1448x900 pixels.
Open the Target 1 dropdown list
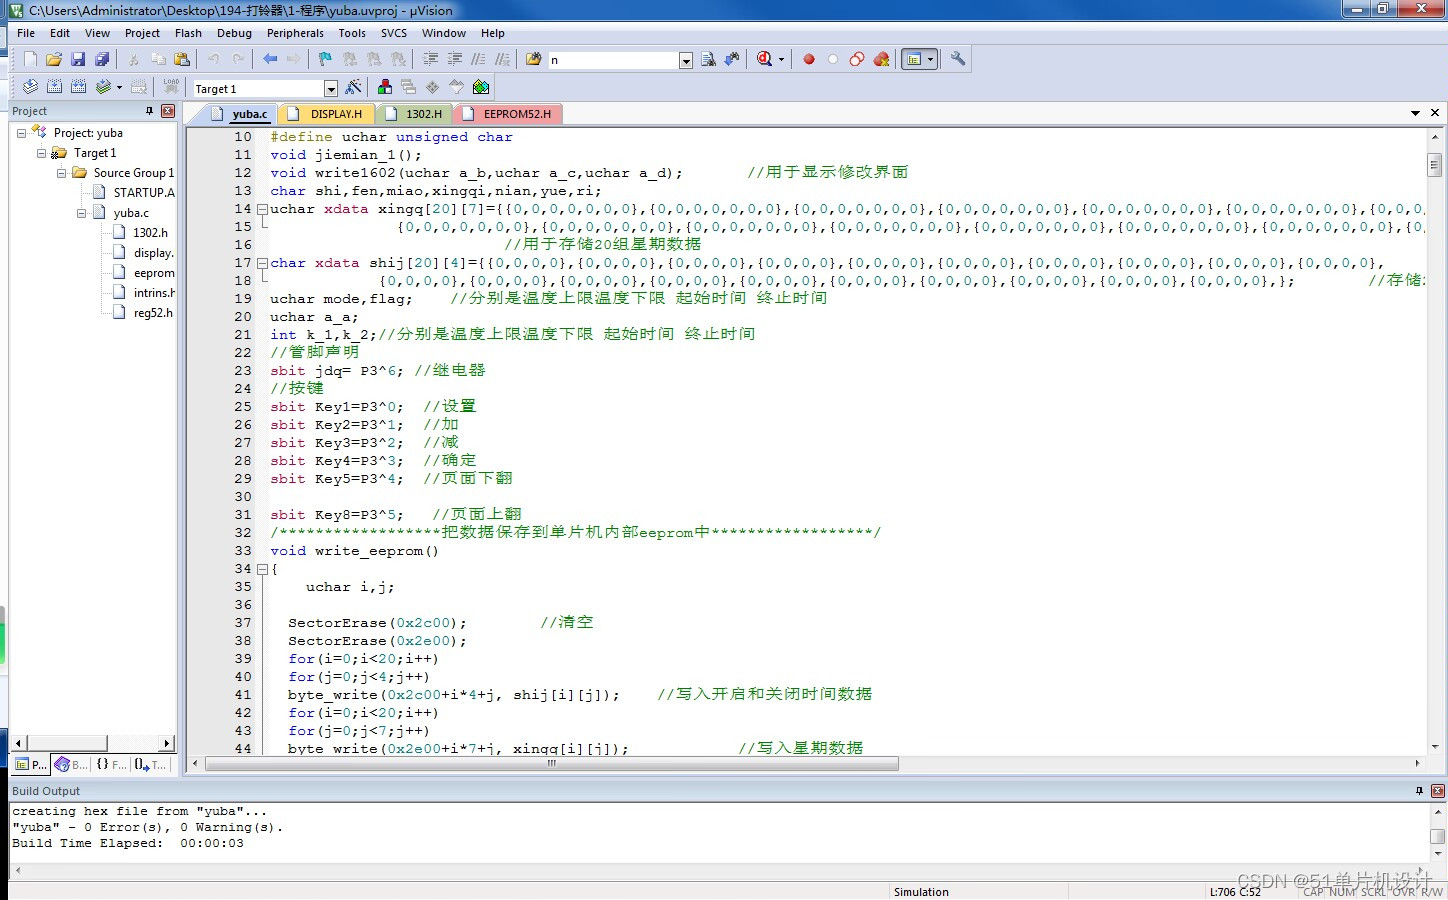[331, 89]
